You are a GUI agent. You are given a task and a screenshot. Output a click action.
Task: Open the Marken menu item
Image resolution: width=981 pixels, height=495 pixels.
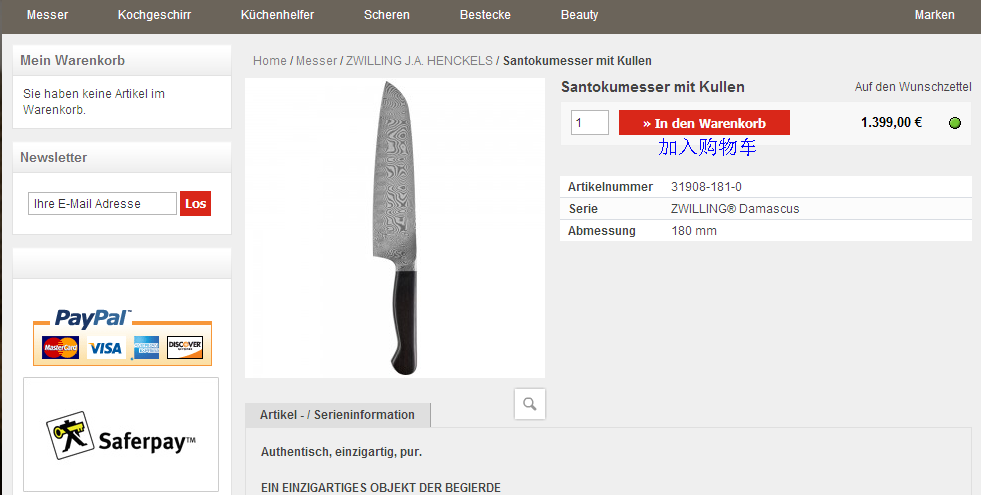934,14
